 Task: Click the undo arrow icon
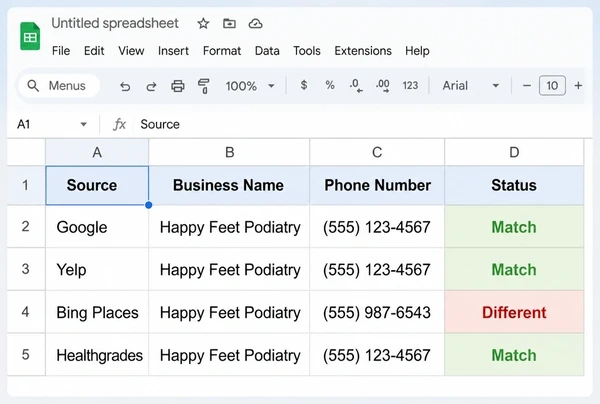point(125,86)
